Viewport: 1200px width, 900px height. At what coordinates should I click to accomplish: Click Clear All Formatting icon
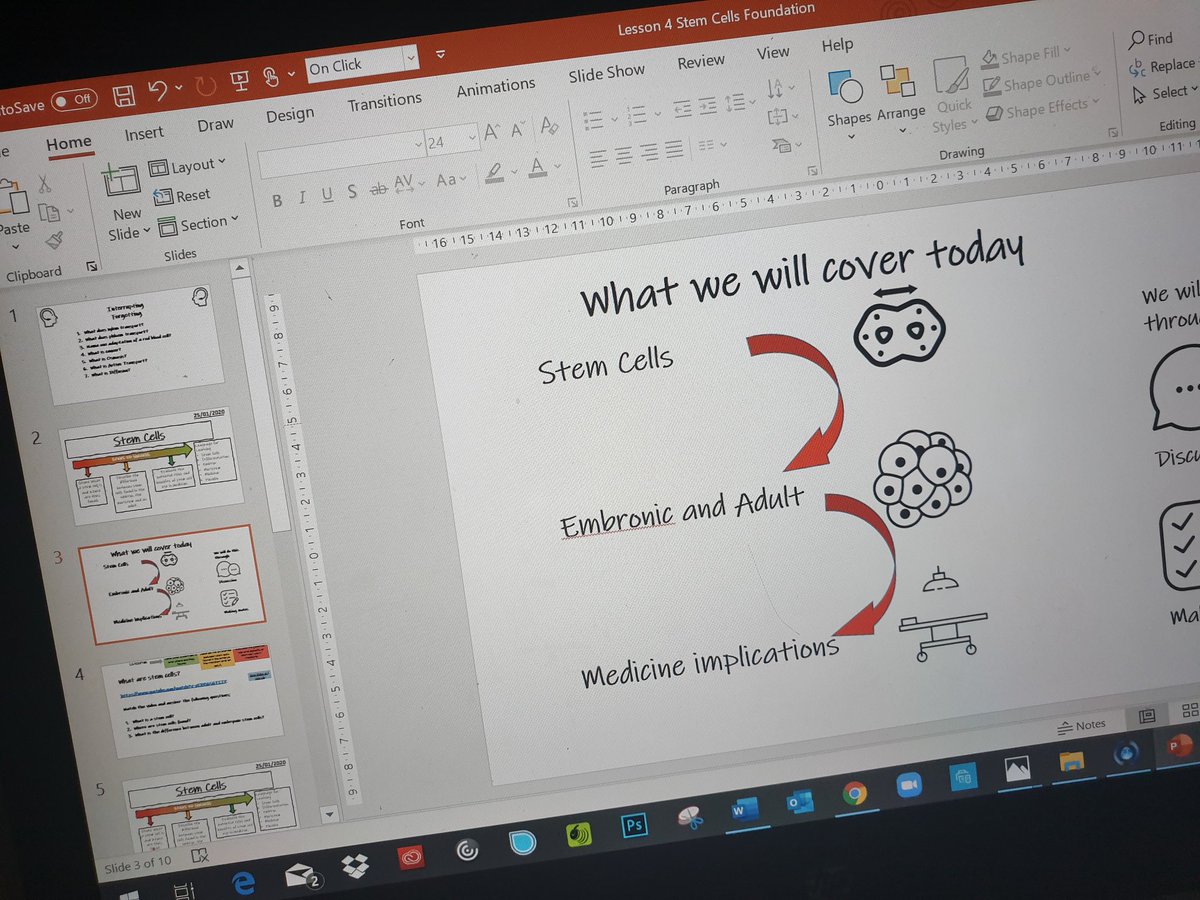point(548,127)
